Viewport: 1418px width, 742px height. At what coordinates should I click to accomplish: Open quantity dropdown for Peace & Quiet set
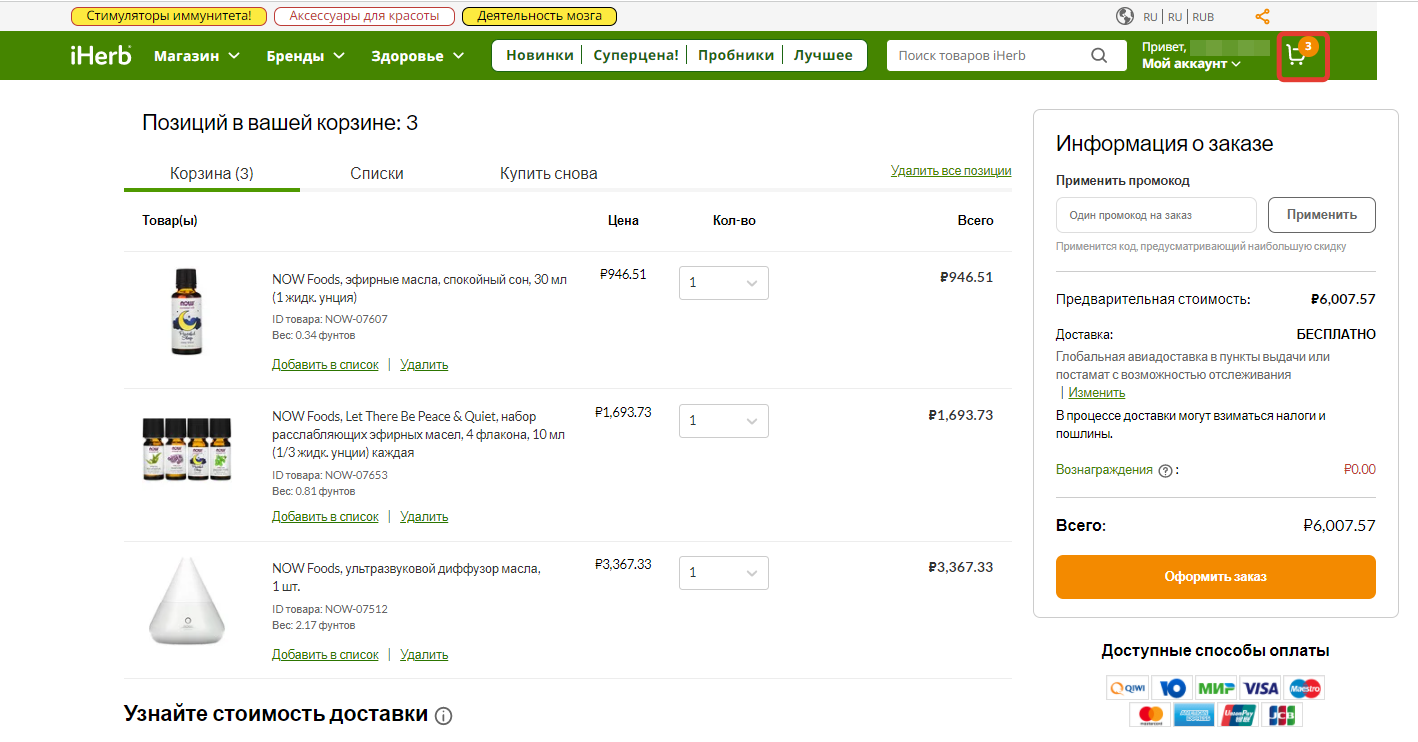[x=724, y=421]
